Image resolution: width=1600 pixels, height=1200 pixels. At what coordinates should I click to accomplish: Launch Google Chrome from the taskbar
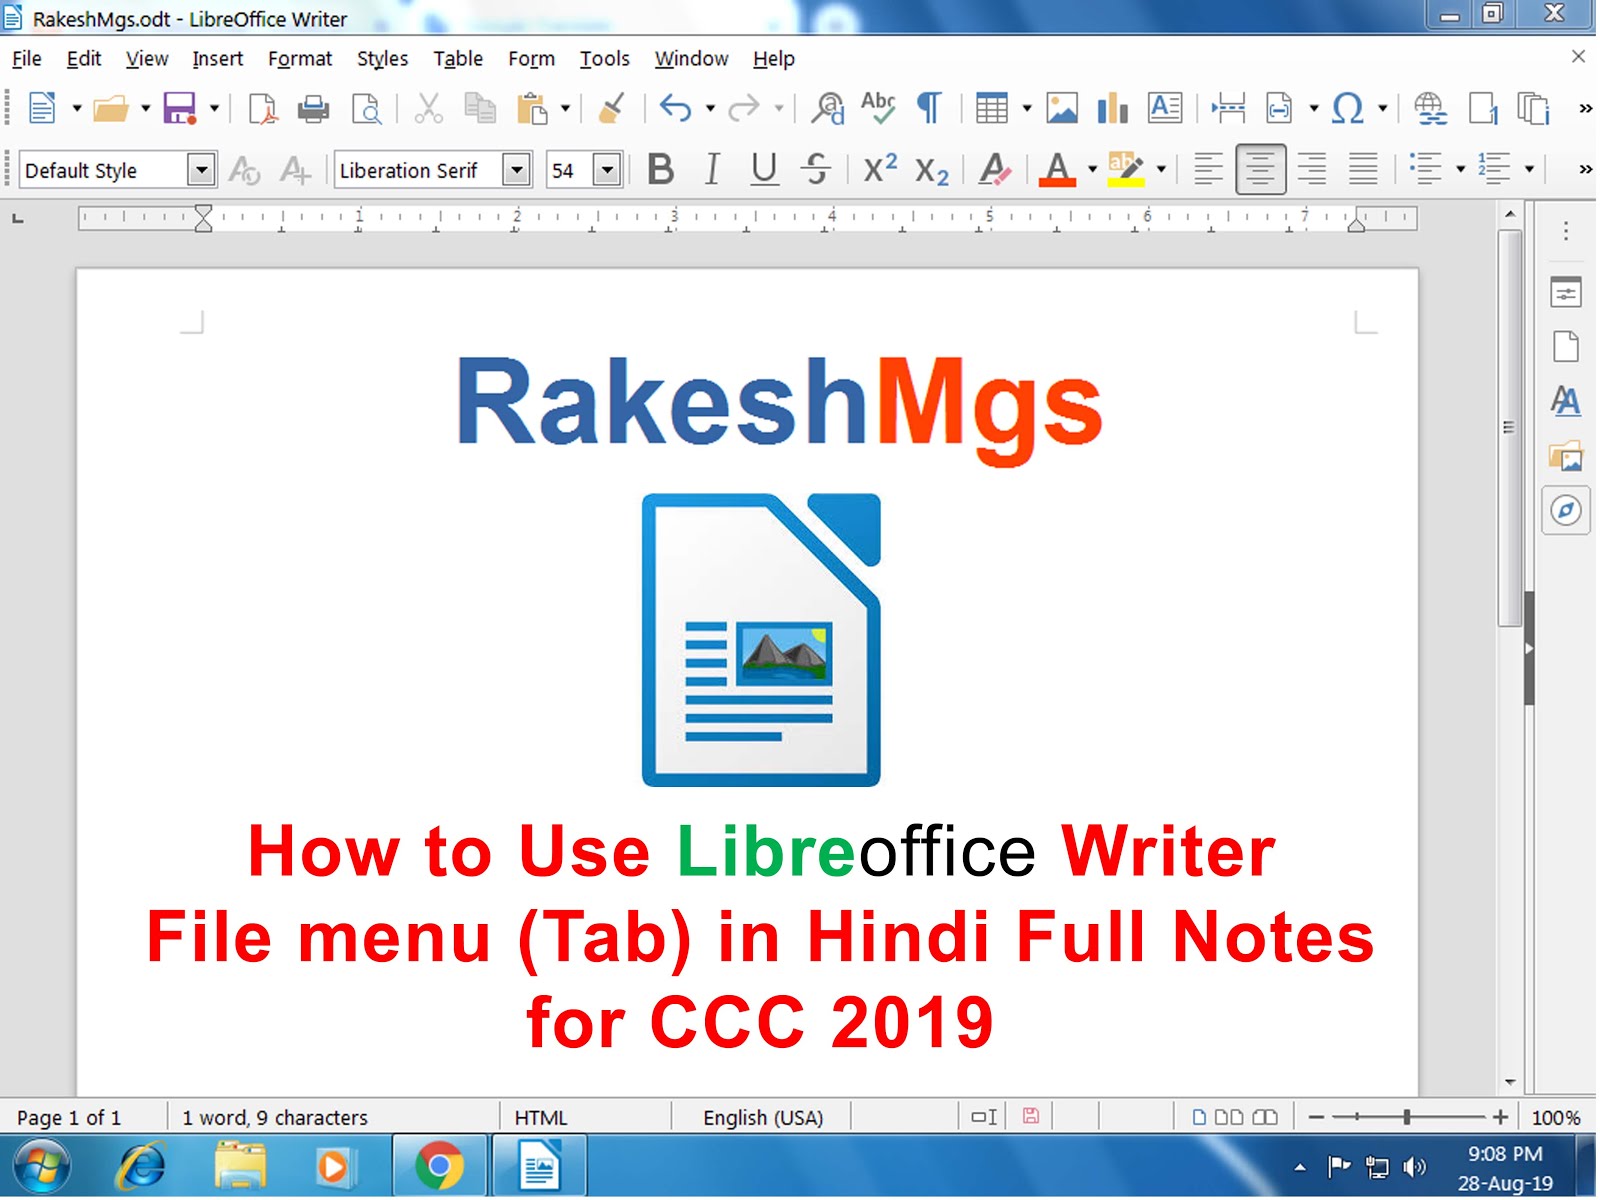[440, 1165]
